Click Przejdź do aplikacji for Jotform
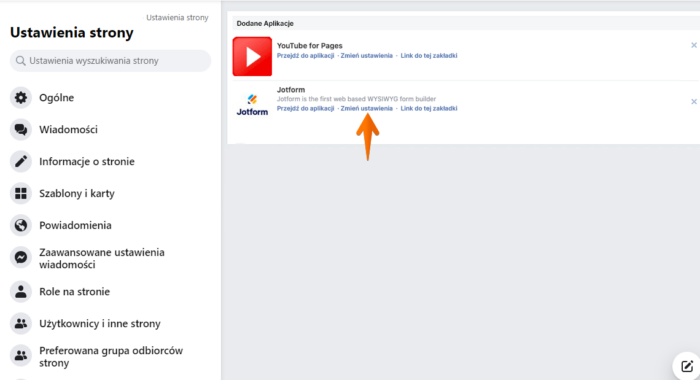The height and width of the screenshot is (380, 700). (x=305, y=108)
